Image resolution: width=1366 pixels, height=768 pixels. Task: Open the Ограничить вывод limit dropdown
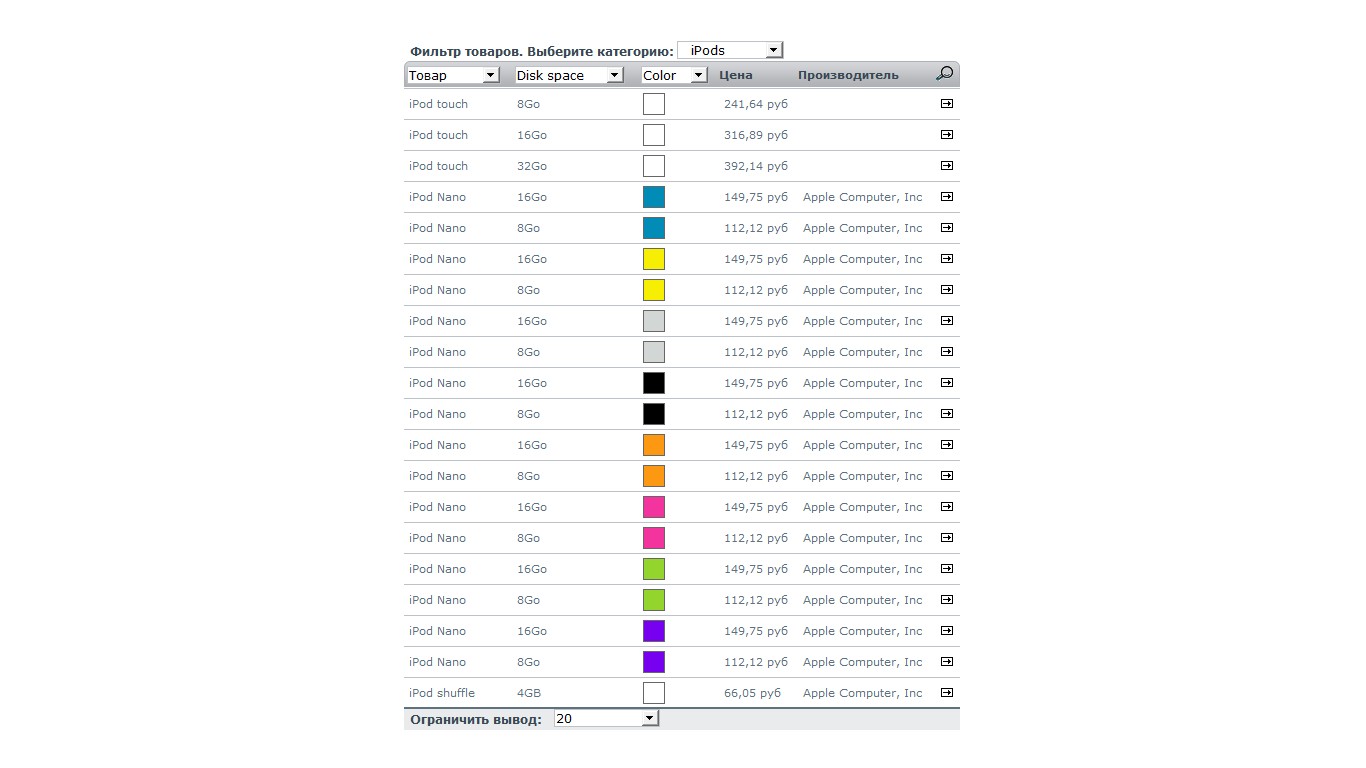click(x=606, y=718)
